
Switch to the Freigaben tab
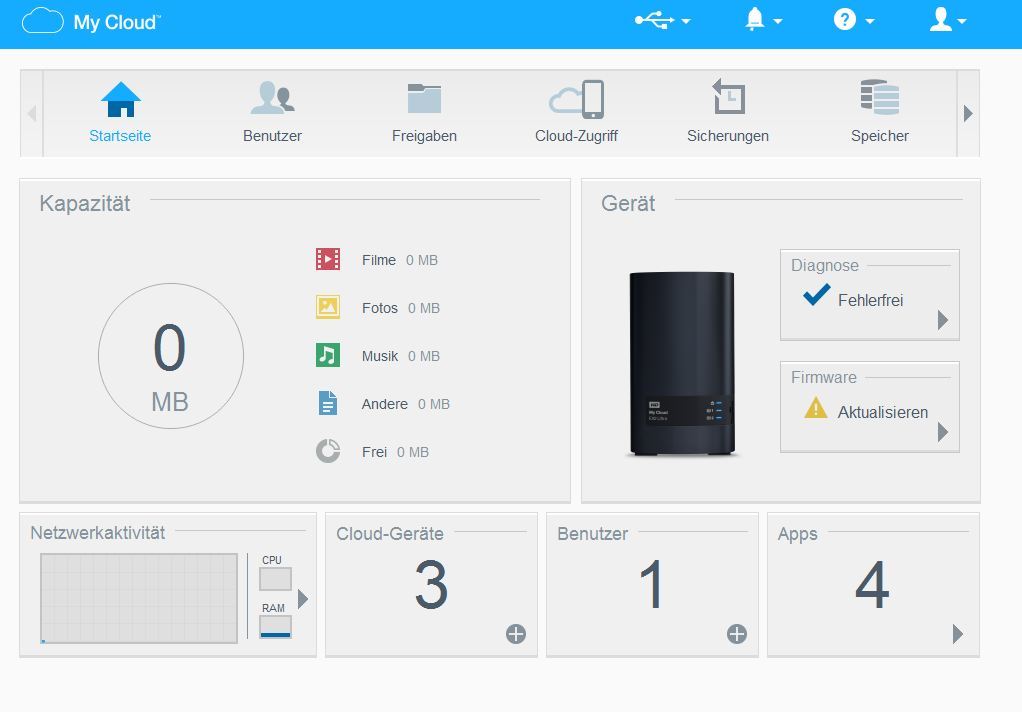tap(424, 113)
